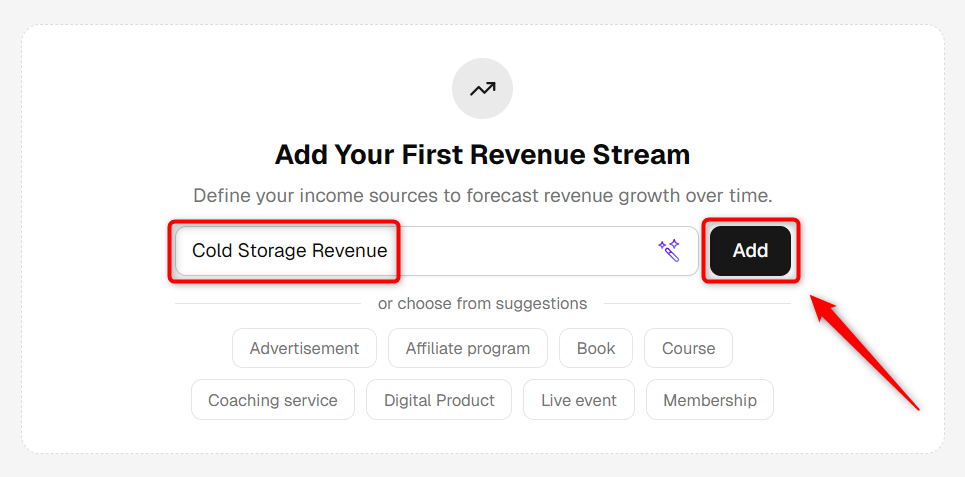965x477 pixels.
Task: Focus the Cold Storage Revenue input field
Action: coord(437,251)
